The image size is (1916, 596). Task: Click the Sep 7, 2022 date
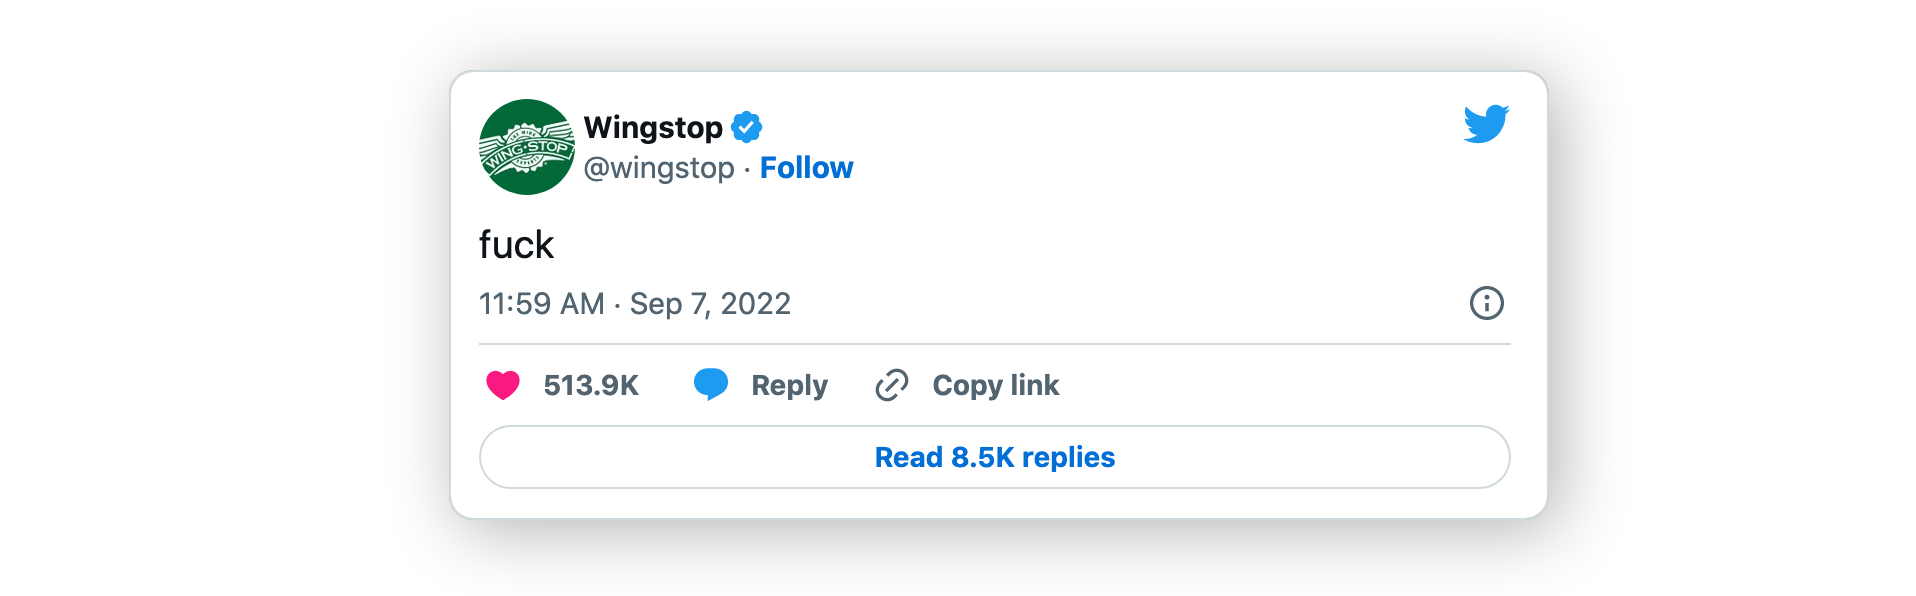tap(710, 303)
